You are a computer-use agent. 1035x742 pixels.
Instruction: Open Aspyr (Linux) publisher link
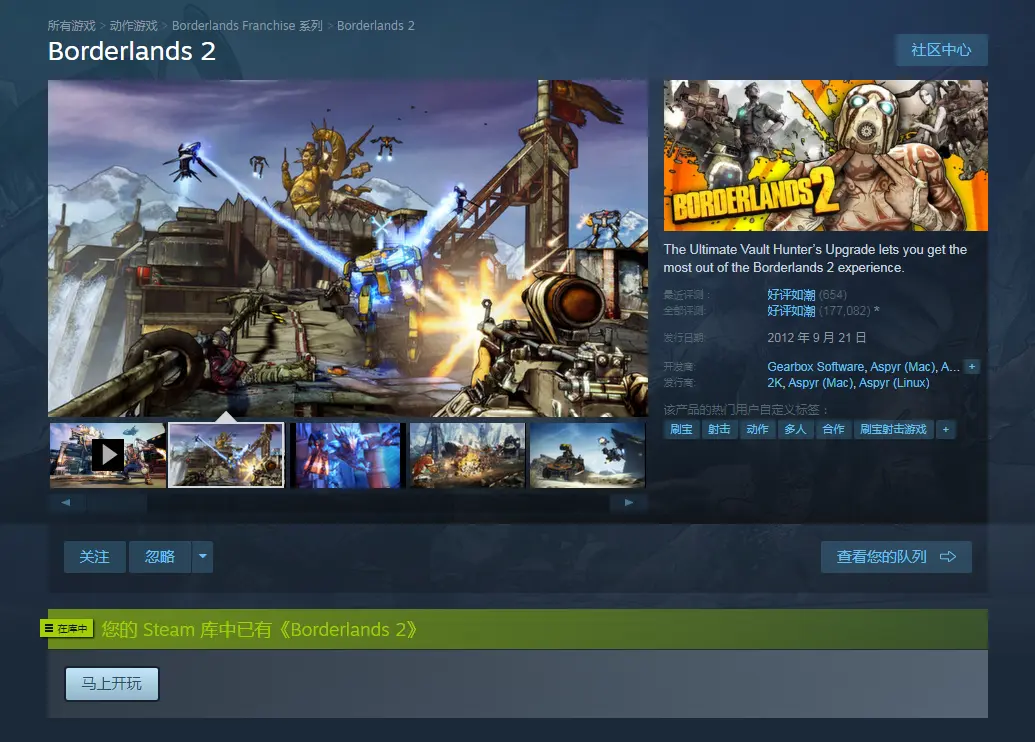(x=894, y=383)
